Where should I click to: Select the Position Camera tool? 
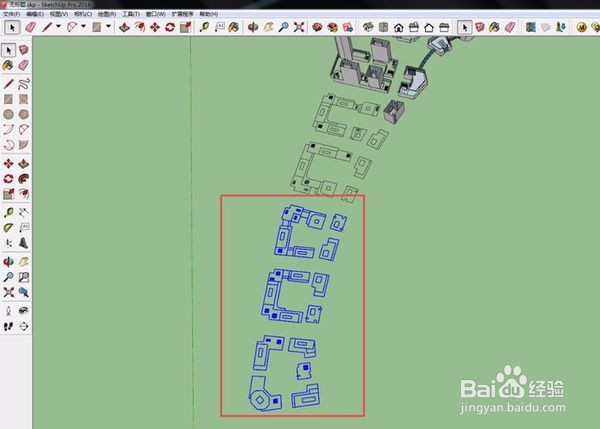pyautogui.click(x=8, y=311)
